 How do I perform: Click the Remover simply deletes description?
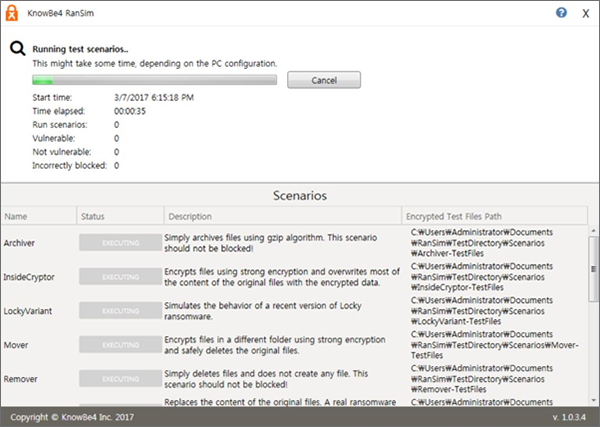tap(266, 379)
